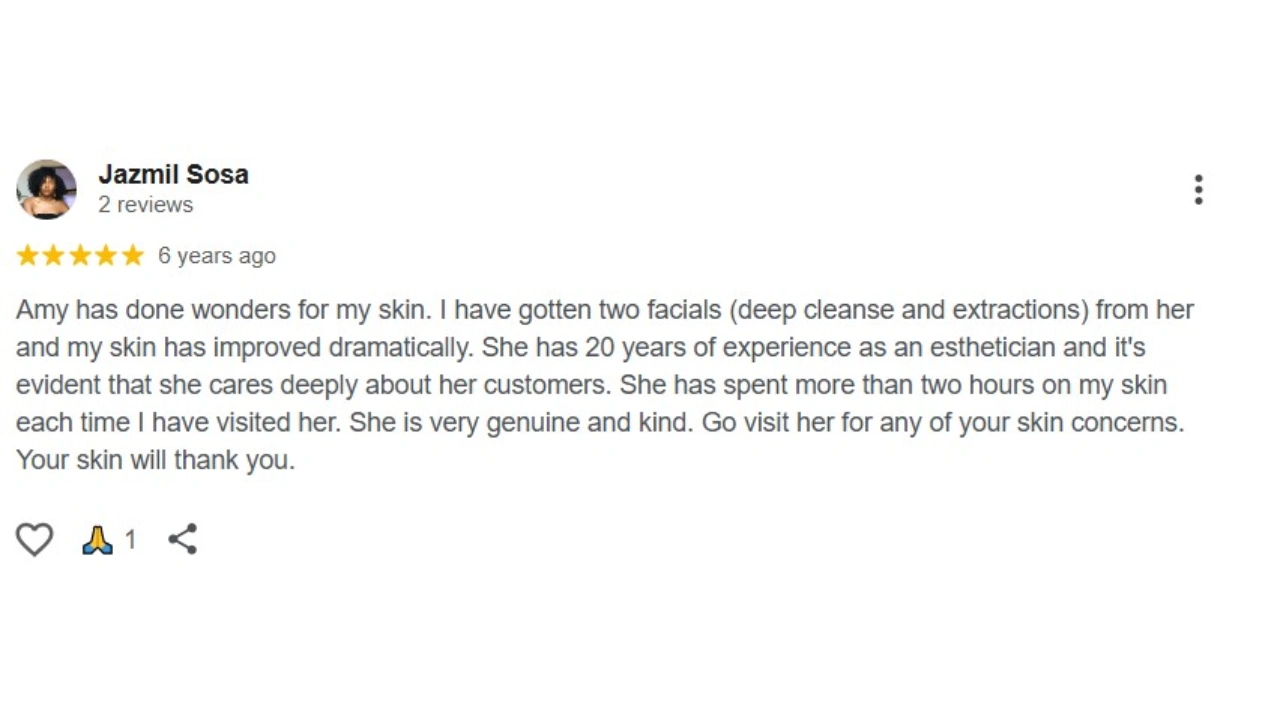Viewport: 1280px width, 720px height.
Task: Click the phrase "(deep cleanse and extractions)"
Action: [908, 310]
